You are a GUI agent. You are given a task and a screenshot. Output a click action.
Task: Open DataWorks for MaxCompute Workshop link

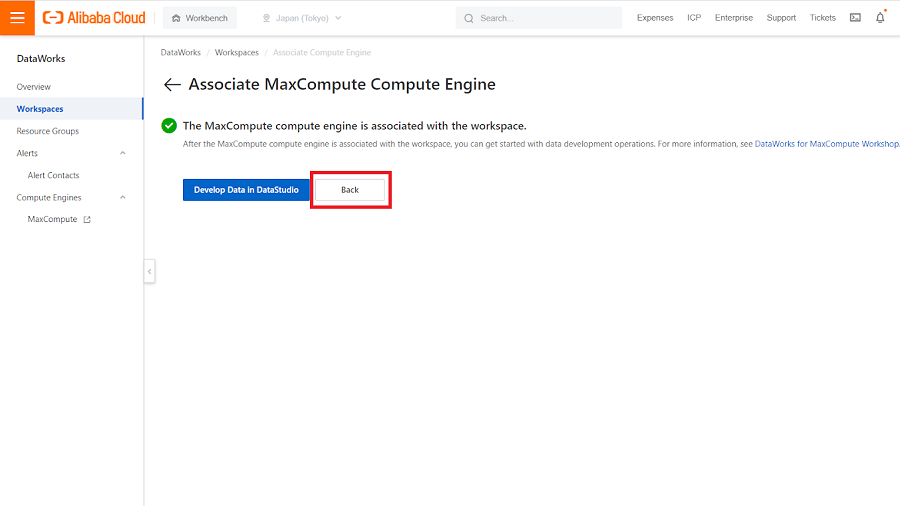point(826,144)
